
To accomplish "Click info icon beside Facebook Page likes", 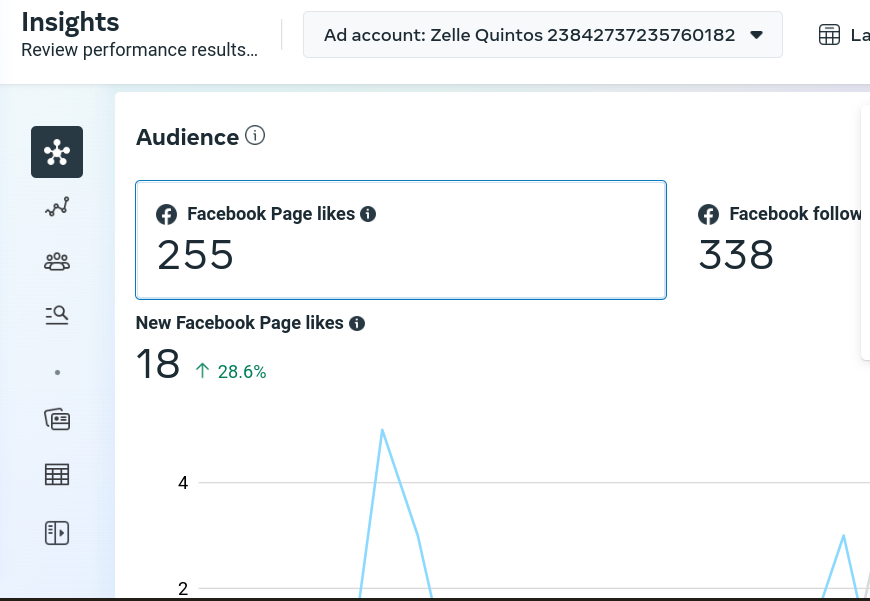I will coord(368,214).
